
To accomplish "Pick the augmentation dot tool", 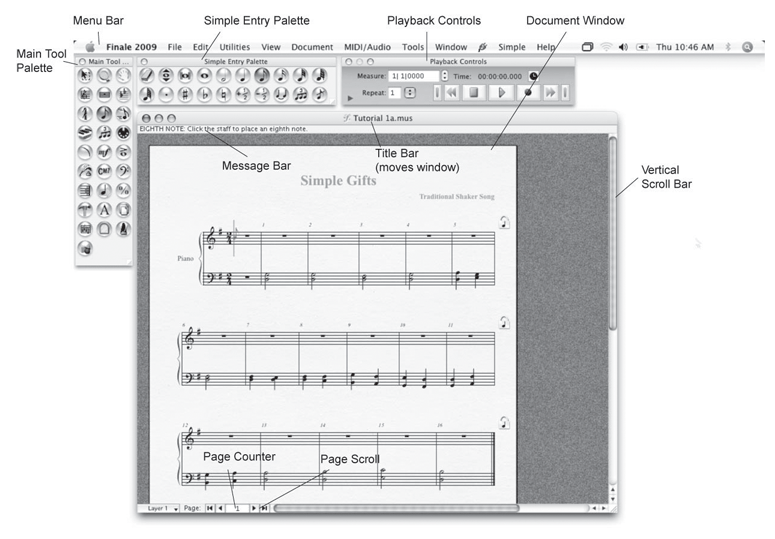I will (166, 94).
